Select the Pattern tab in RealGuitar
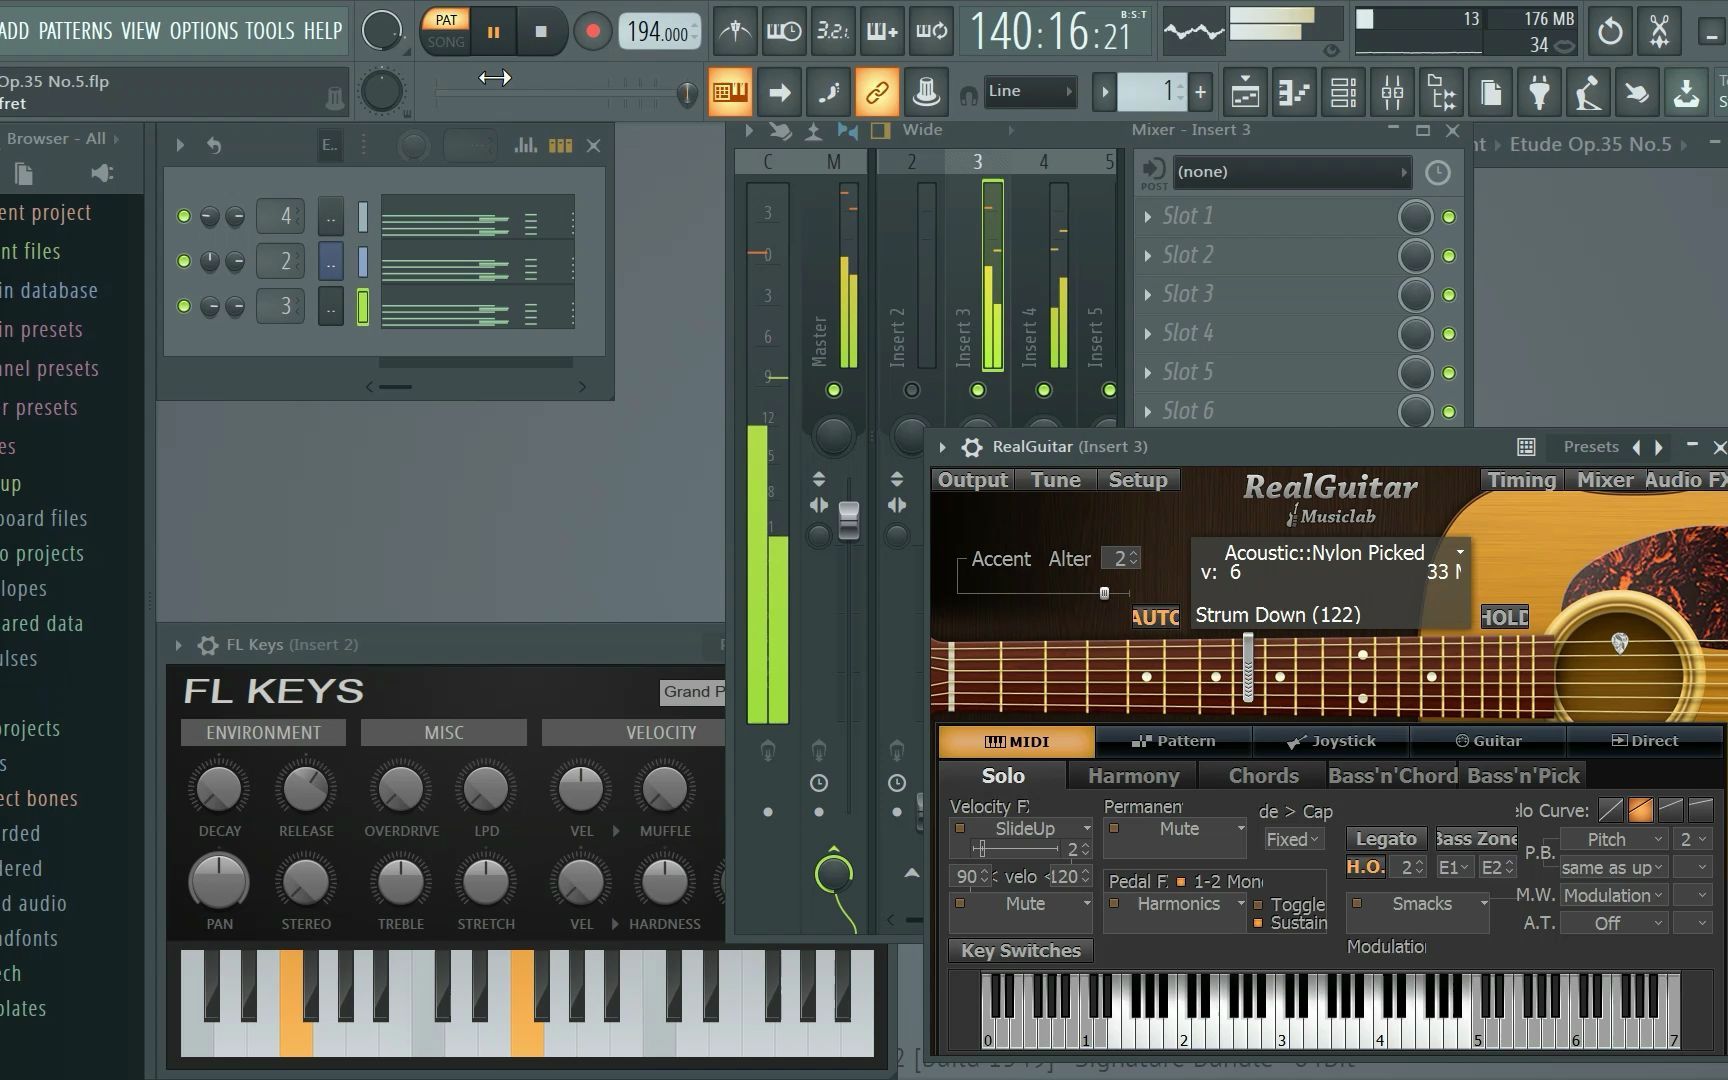Image resolution: width=1728 pixels, height=1080 pixels. tap(1174, 741)
